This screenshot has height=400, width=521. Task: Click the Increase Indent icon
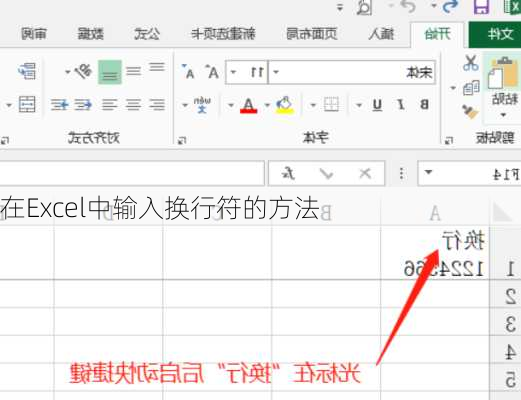[60, 105]
